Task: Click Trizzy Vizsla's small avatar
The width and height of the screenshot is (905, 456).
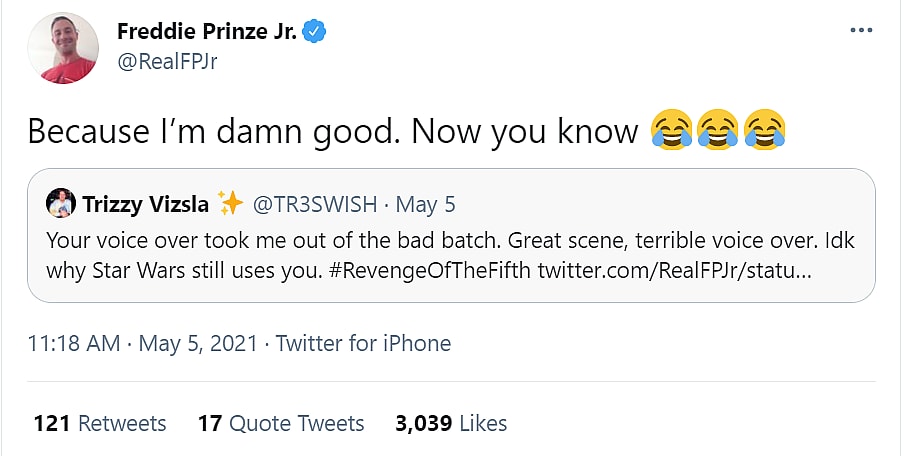Action: click(x=61, y=204)
